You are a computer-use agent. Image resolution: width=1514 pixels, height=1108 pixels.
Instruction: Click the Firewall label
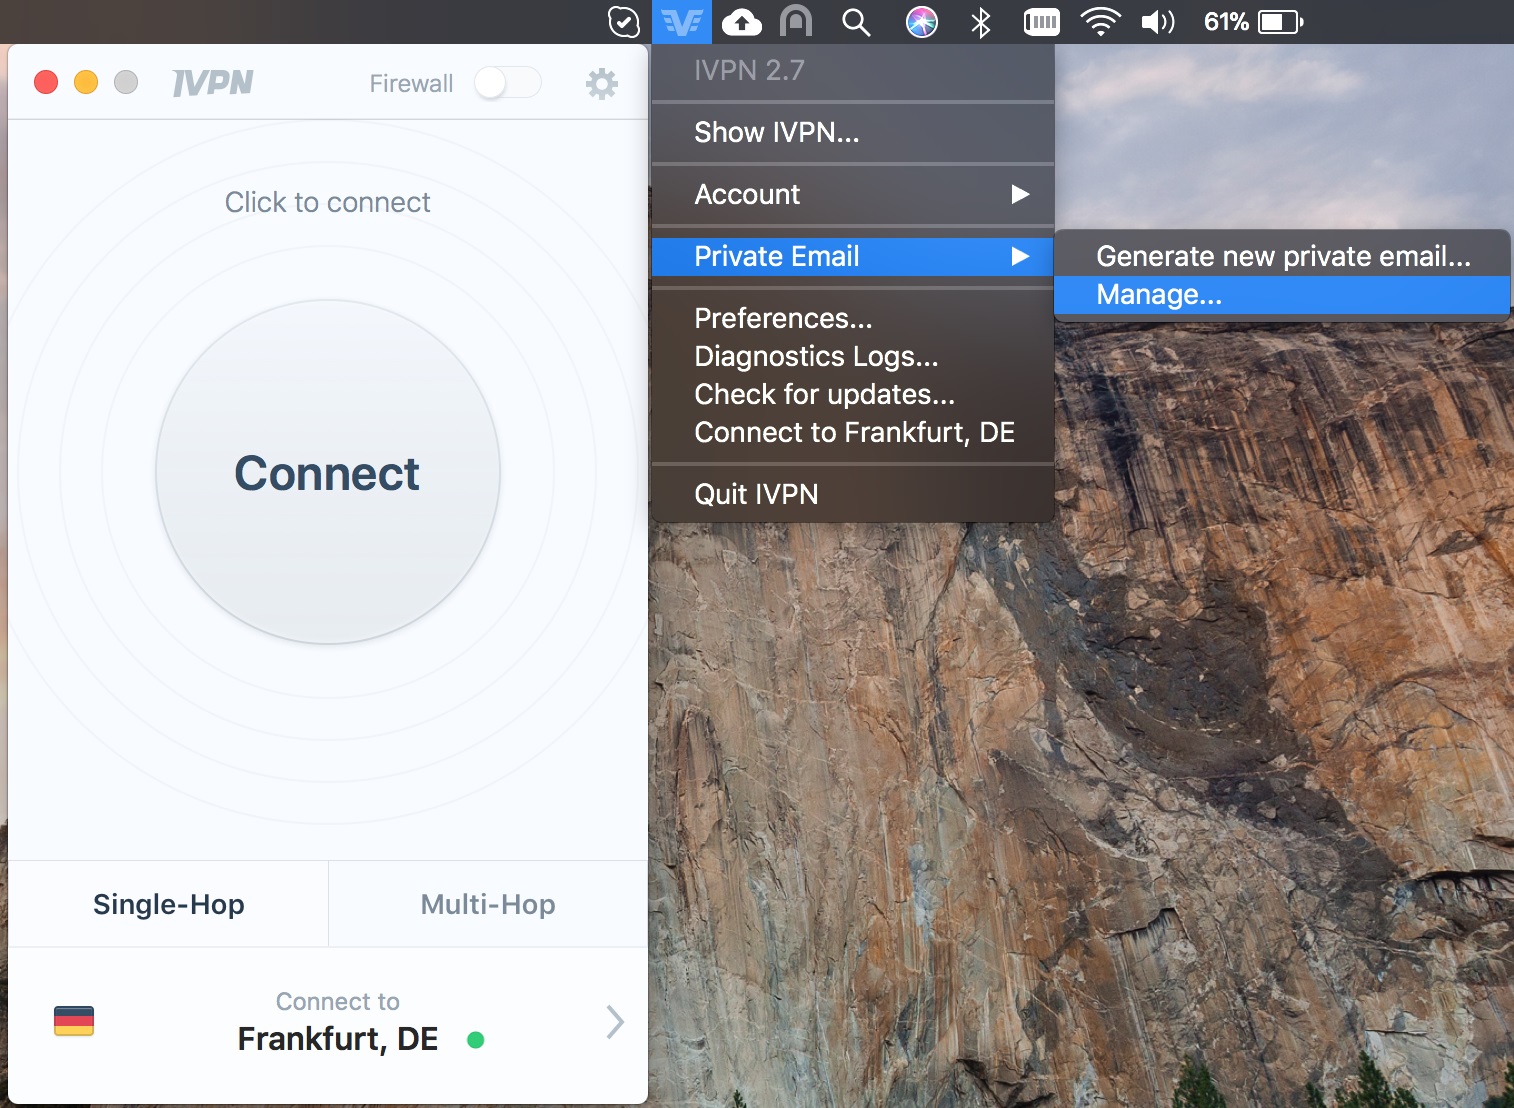[411, 83]
